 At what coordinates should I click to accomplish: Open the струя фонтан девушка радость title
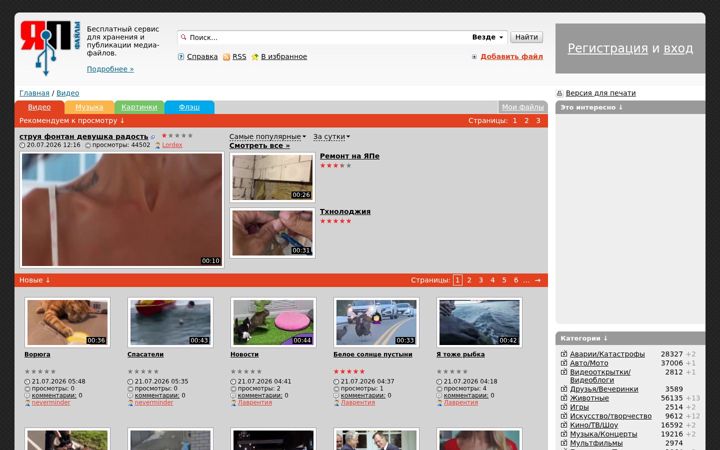pos(84,136)
